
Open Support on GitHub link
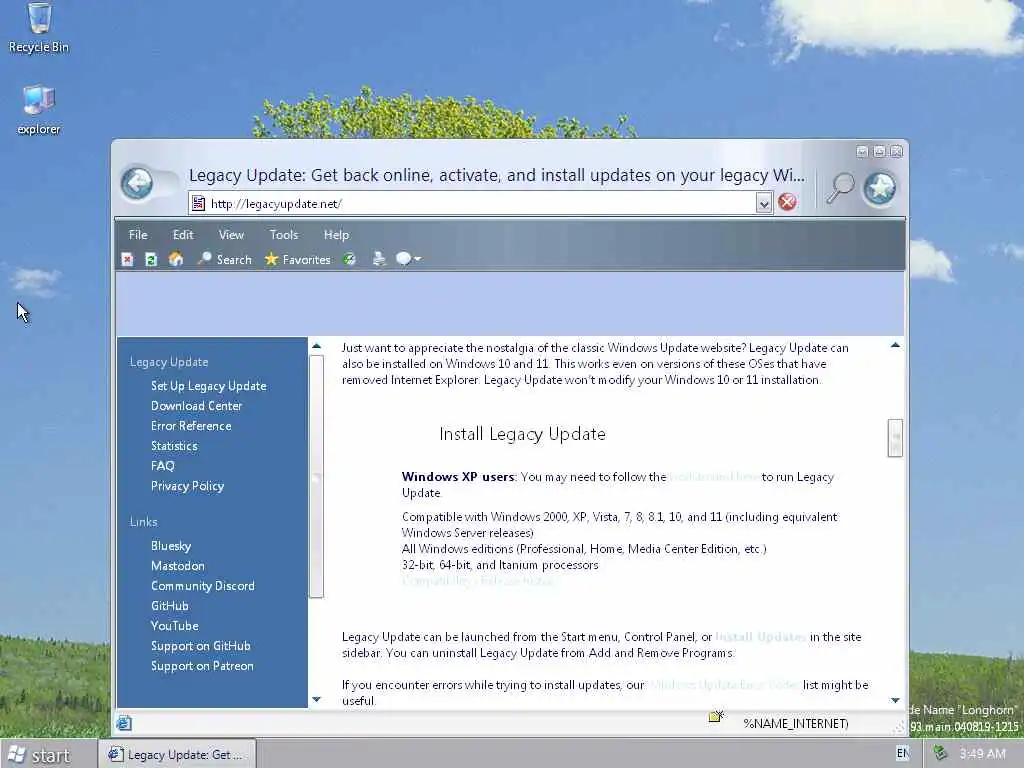[200, 646]
